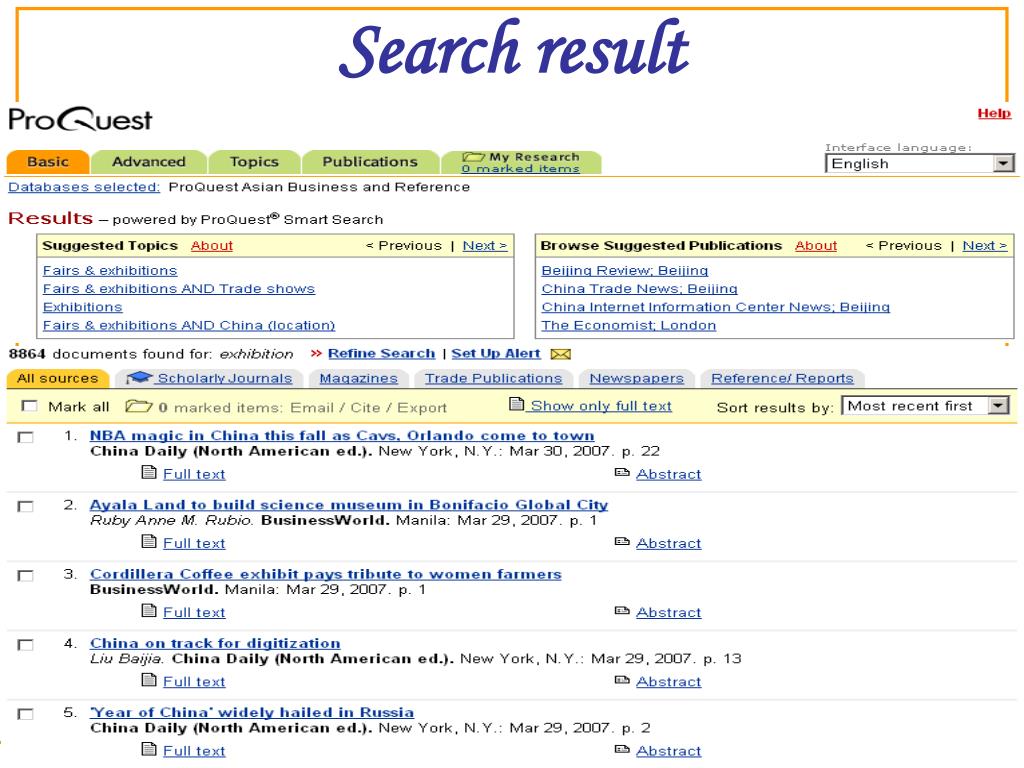Image resolution: width=1024 pixels, height=768 pixels.
Task: Click the Help link
Action: [994, 113]
